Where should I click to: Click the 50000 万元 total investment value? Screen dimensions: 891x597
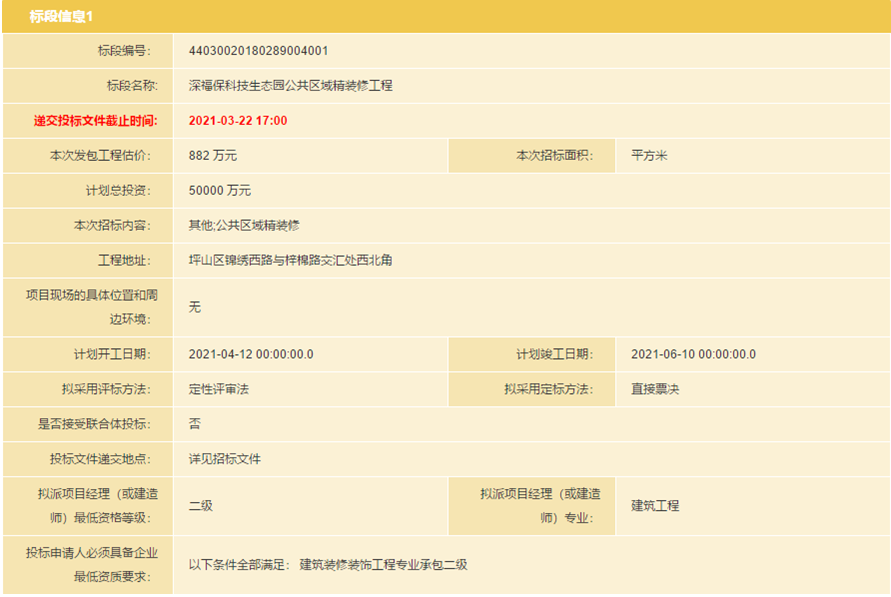(x=219, y=191)
